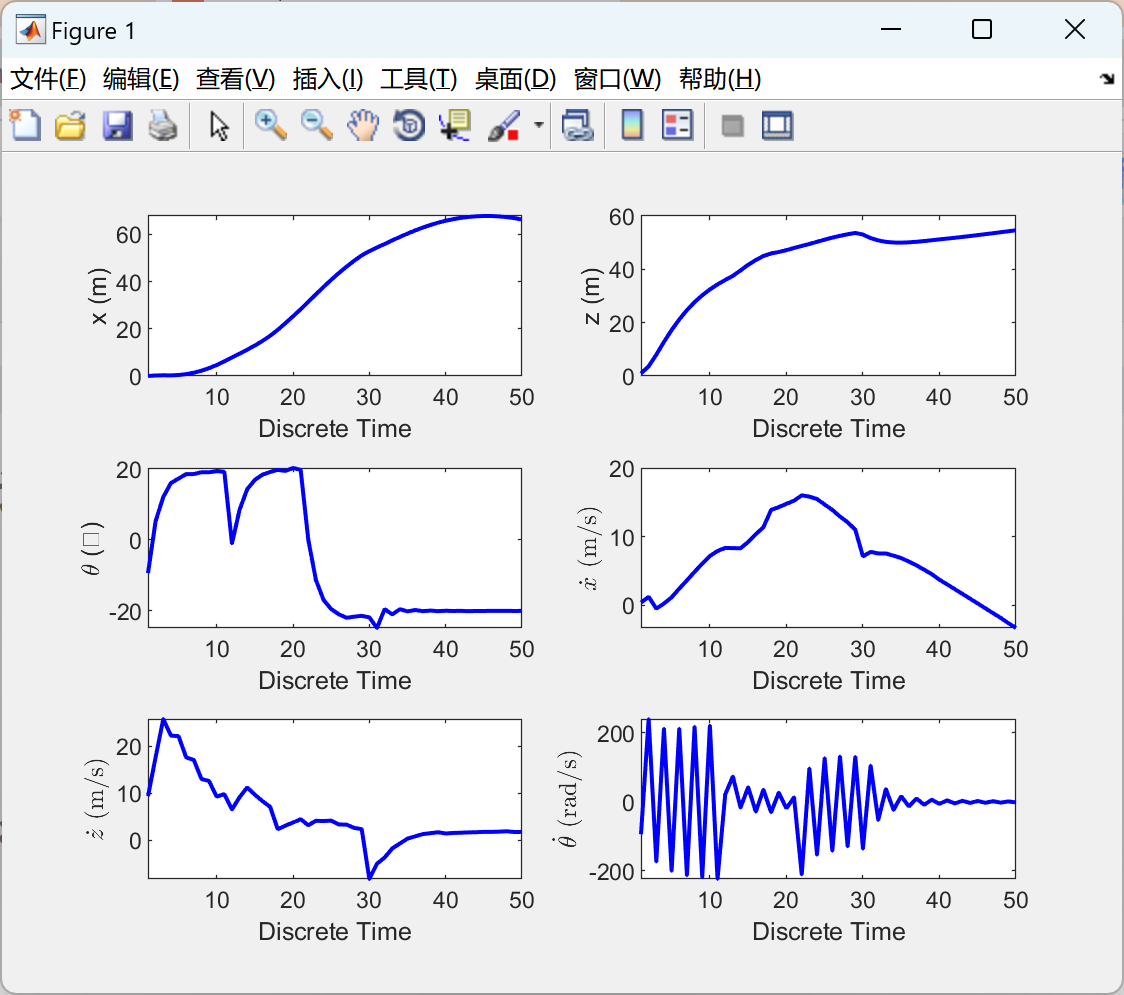Click the 'x (m)' axis label

click(x=98, y=295)
